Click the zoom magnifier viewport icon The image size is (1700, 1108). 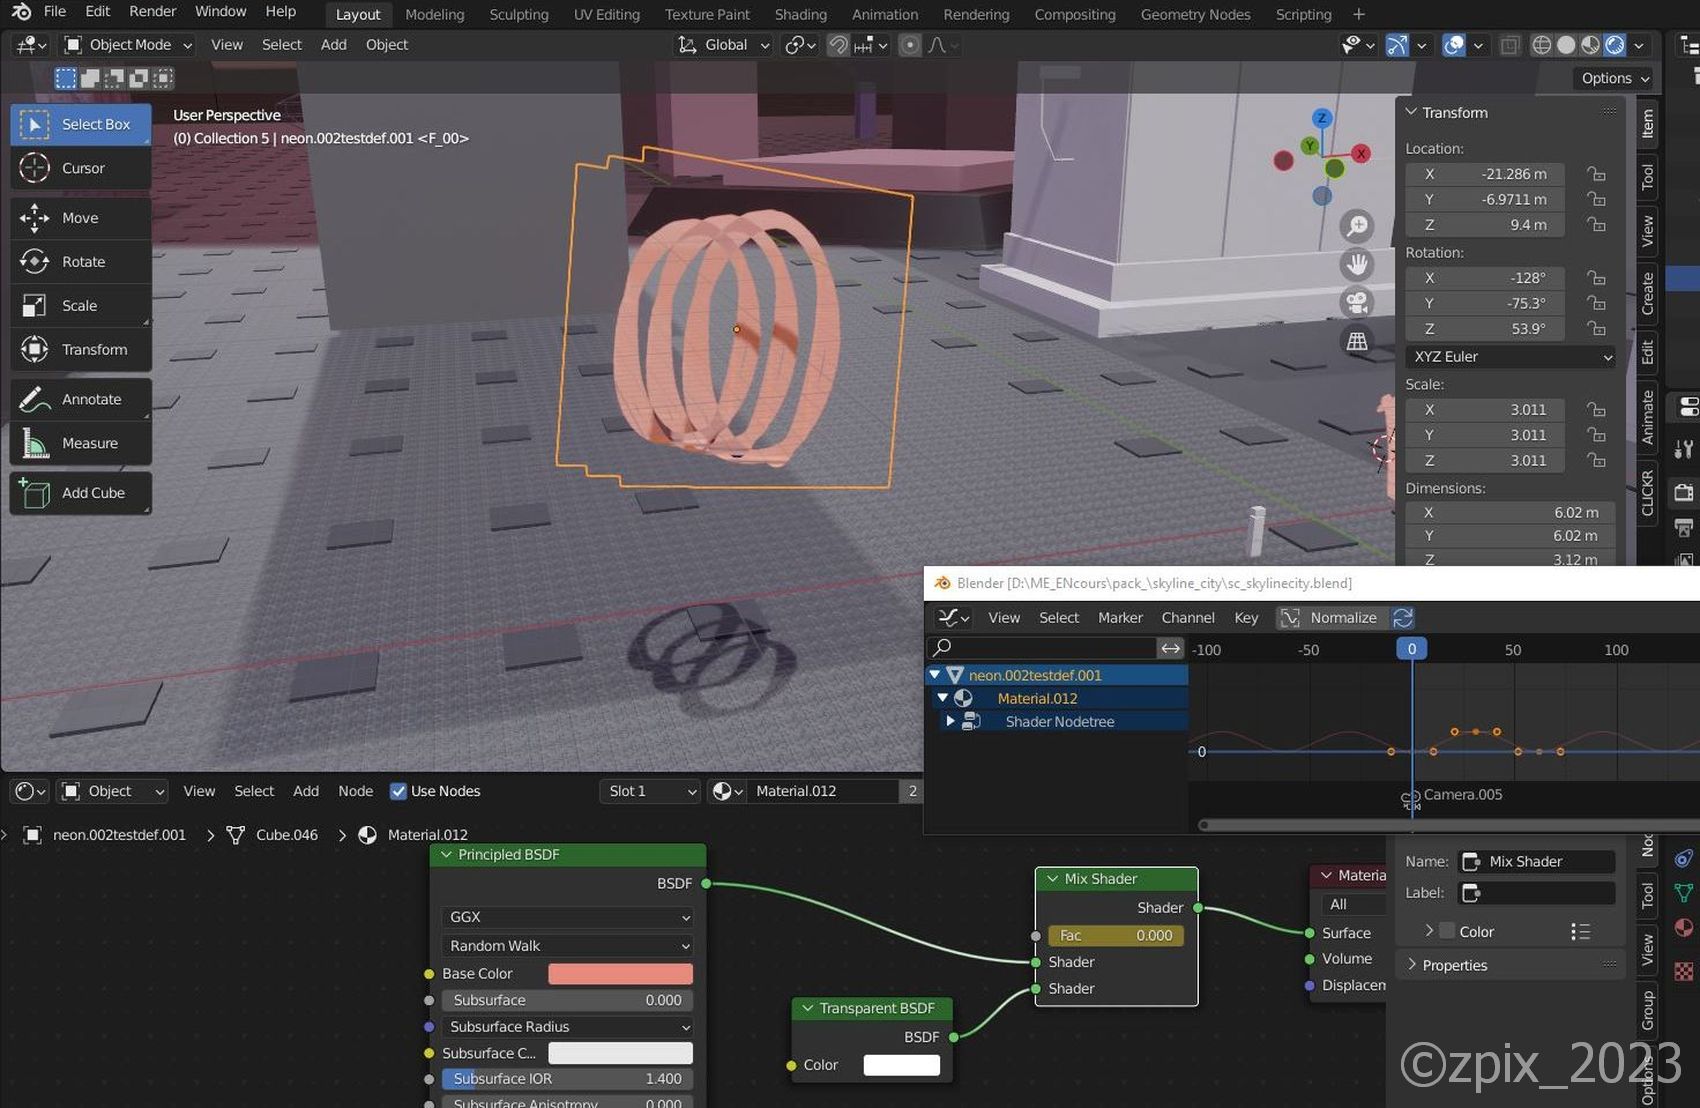pyautogui.click(x=1357, y=226)
